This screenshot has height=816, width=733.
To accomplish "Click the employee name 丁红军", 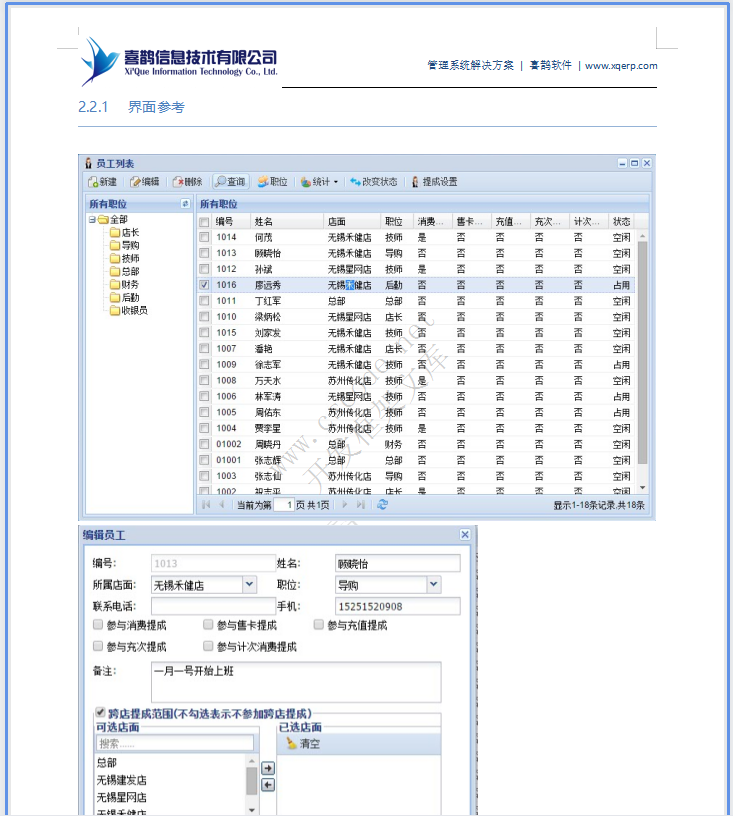I will (x=267, y=301).
